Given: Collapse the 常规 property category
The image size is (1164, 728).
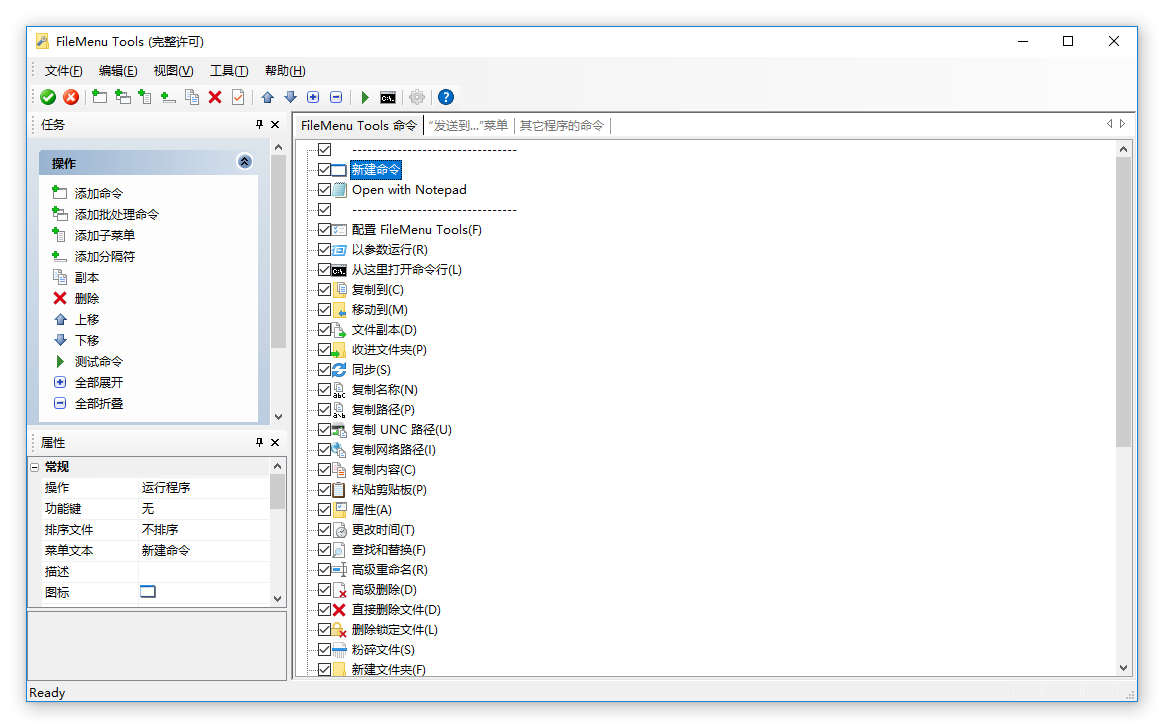Looking at the screenshot, I should (x=35, y=467).
